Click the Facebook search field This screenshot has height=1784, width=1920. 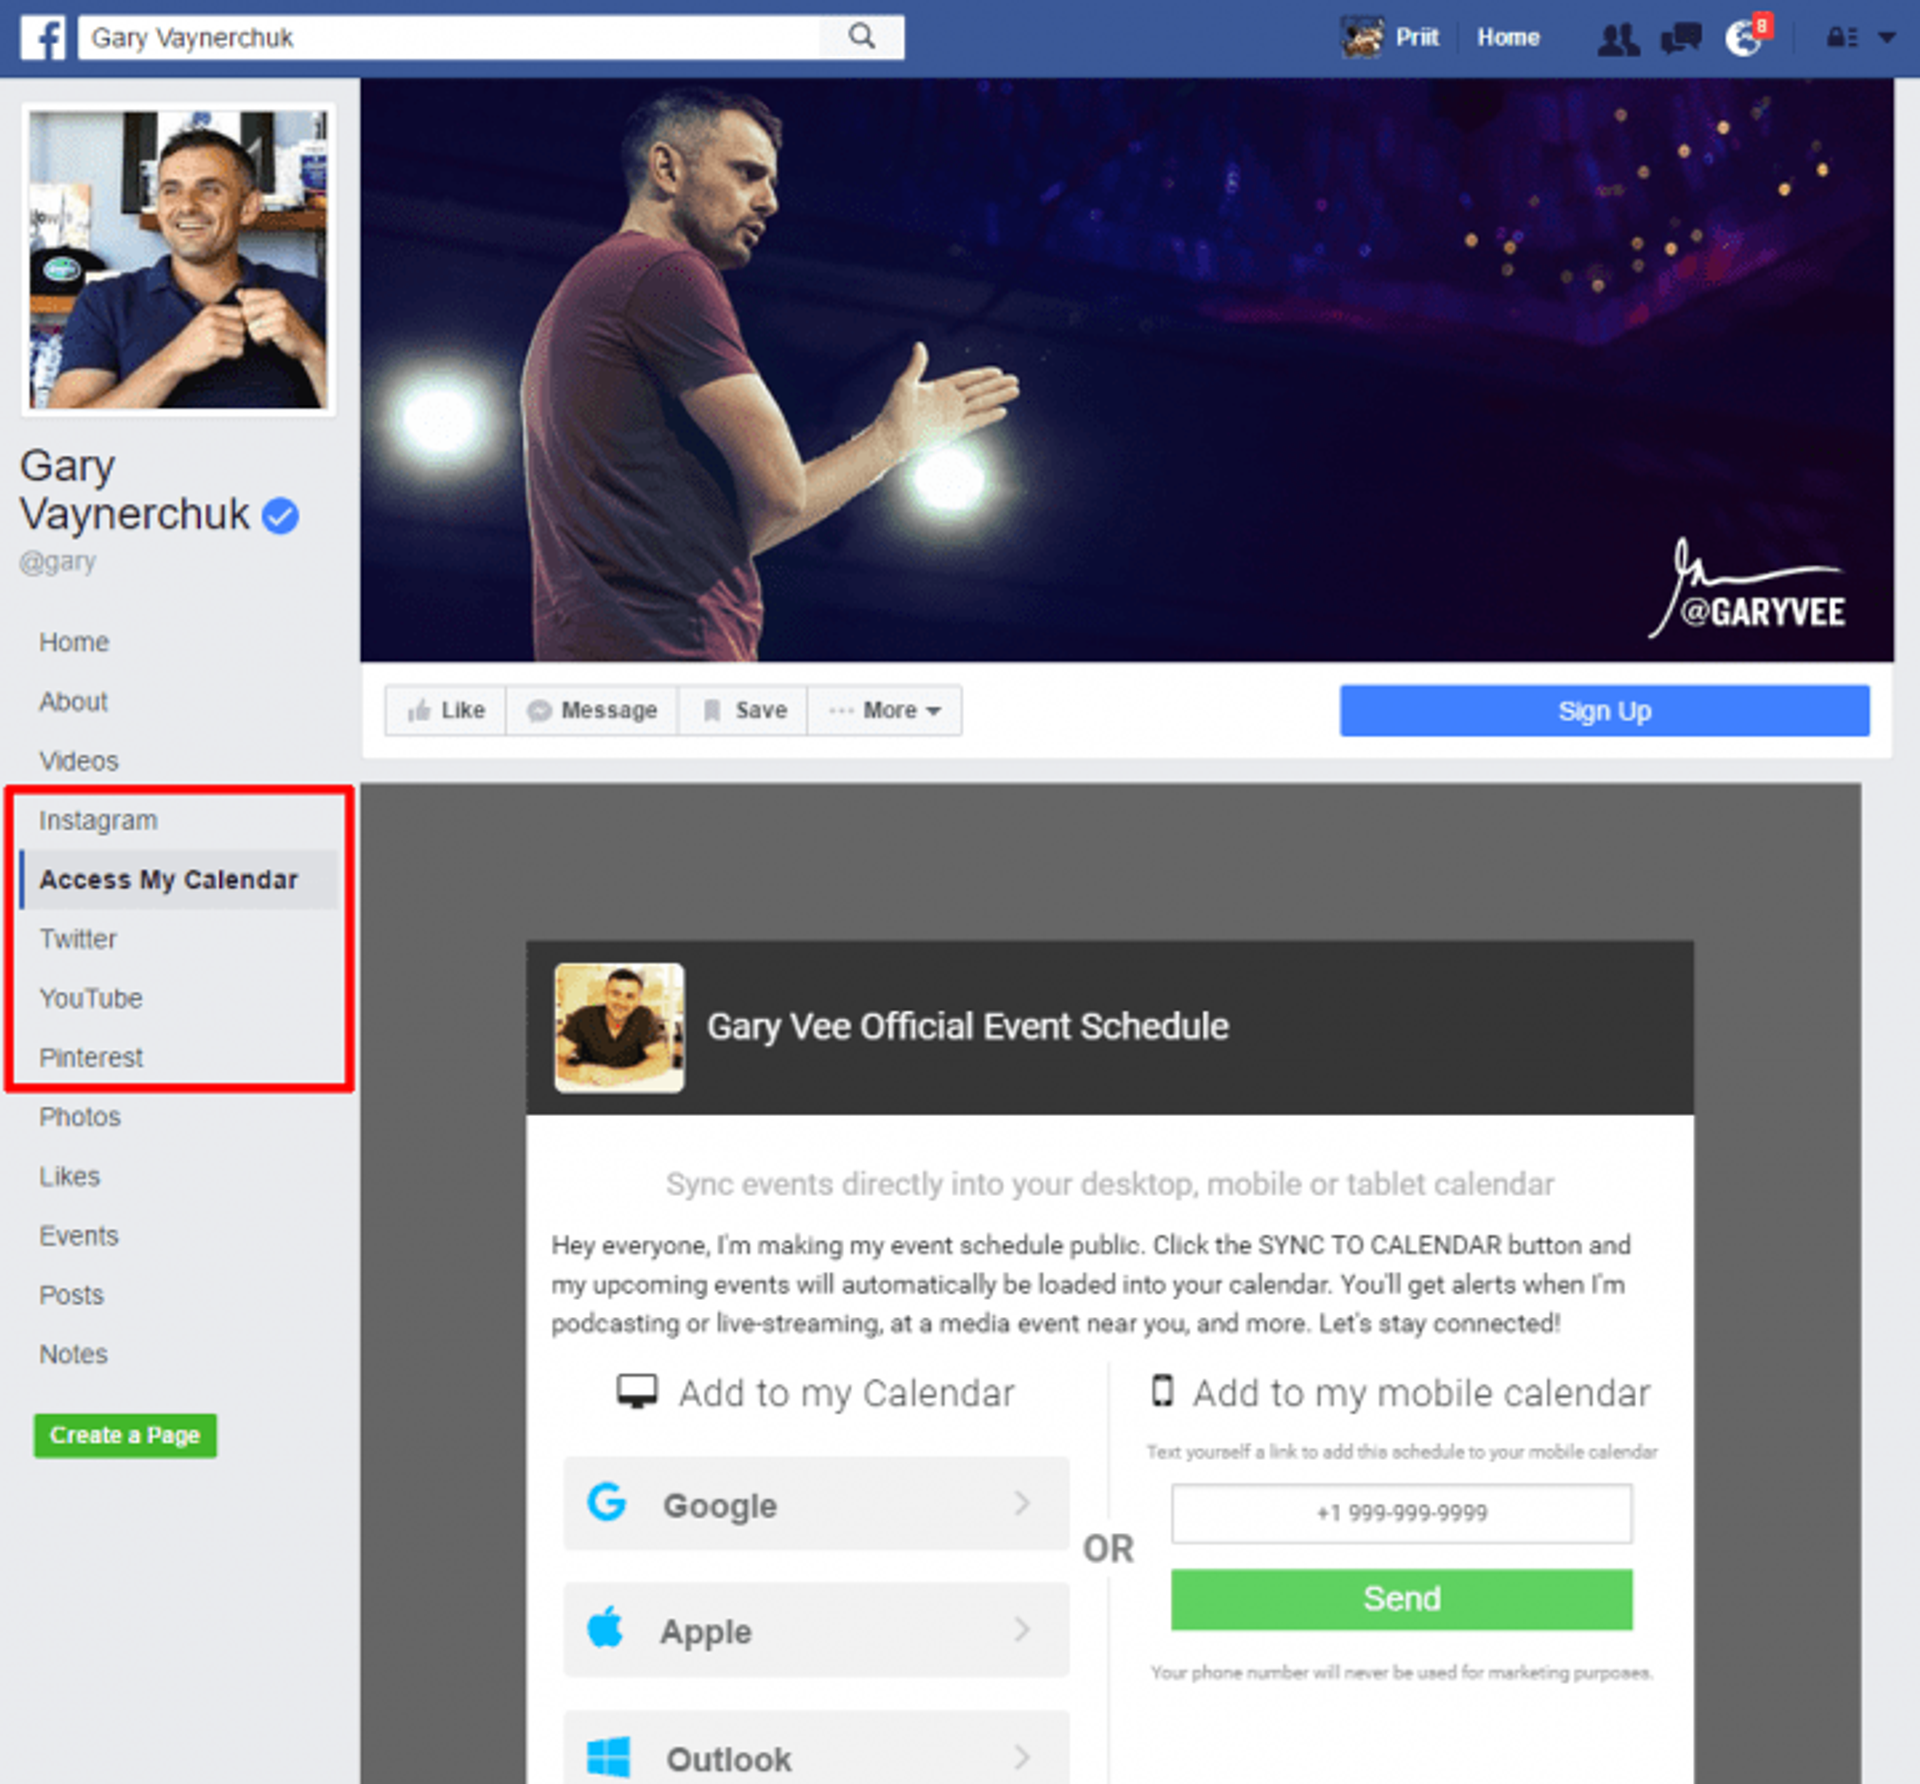coord(448,38)
